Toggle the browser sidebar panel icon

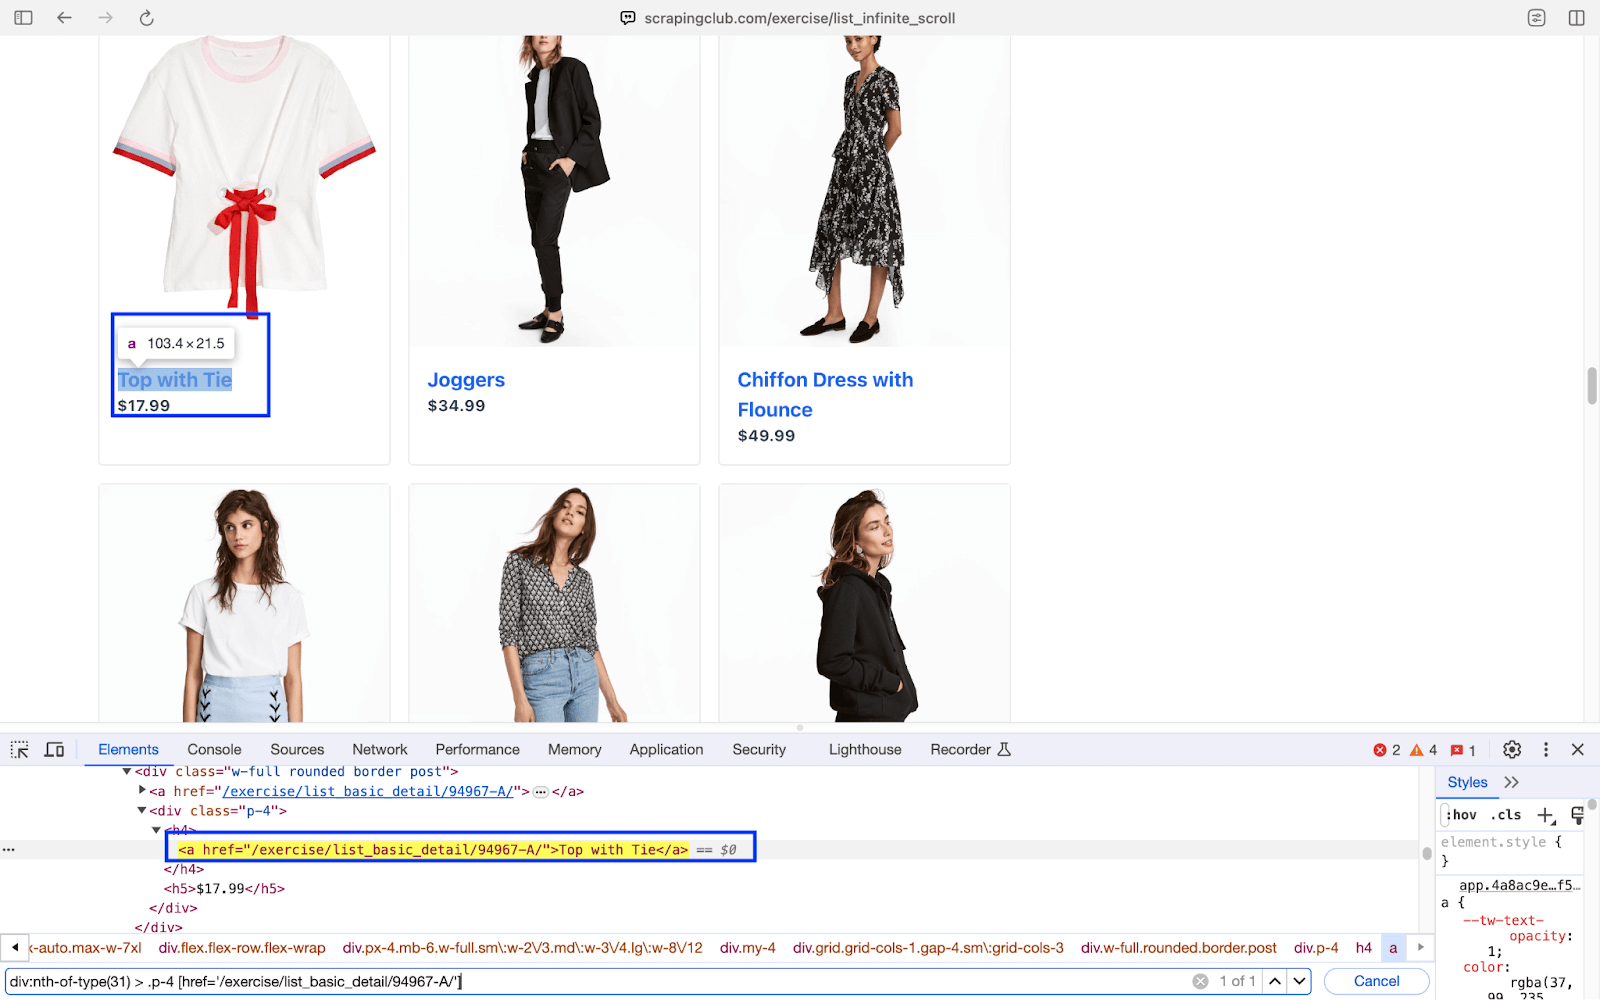[23, 18]
